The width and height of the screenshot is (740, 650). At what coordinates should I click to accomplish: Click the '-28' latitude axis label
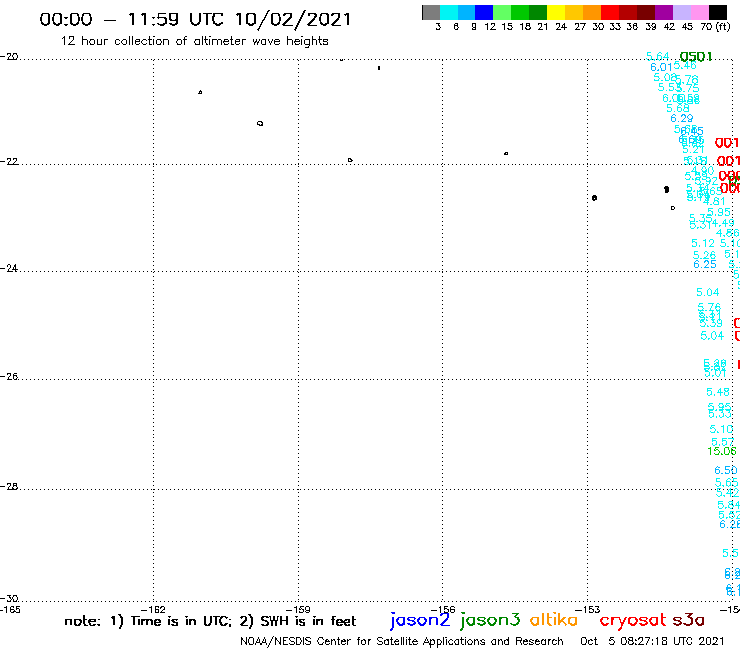point(9,487)
